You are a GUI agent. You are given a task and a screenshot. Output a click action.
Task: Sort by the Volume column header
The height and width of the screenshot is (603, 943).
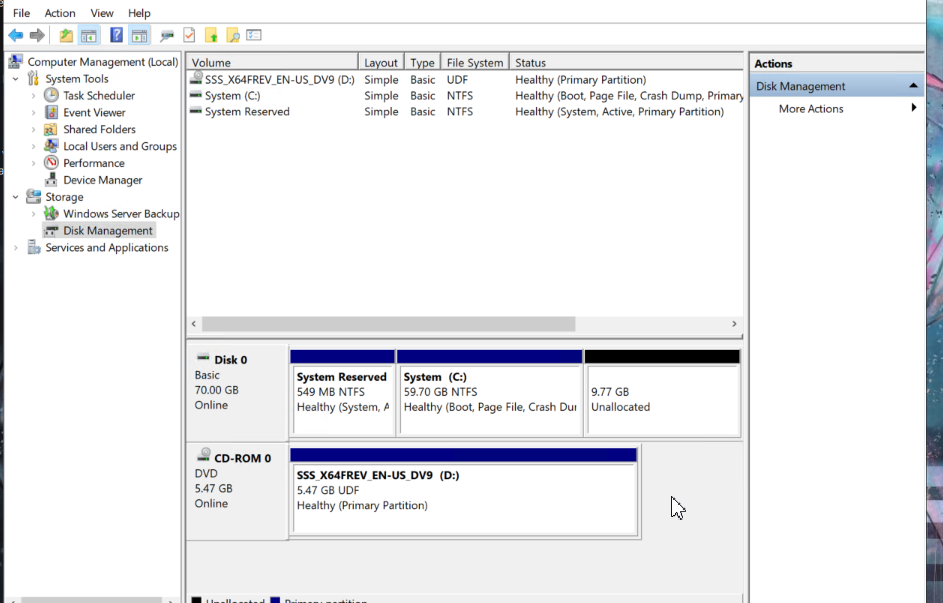[272, 62]
